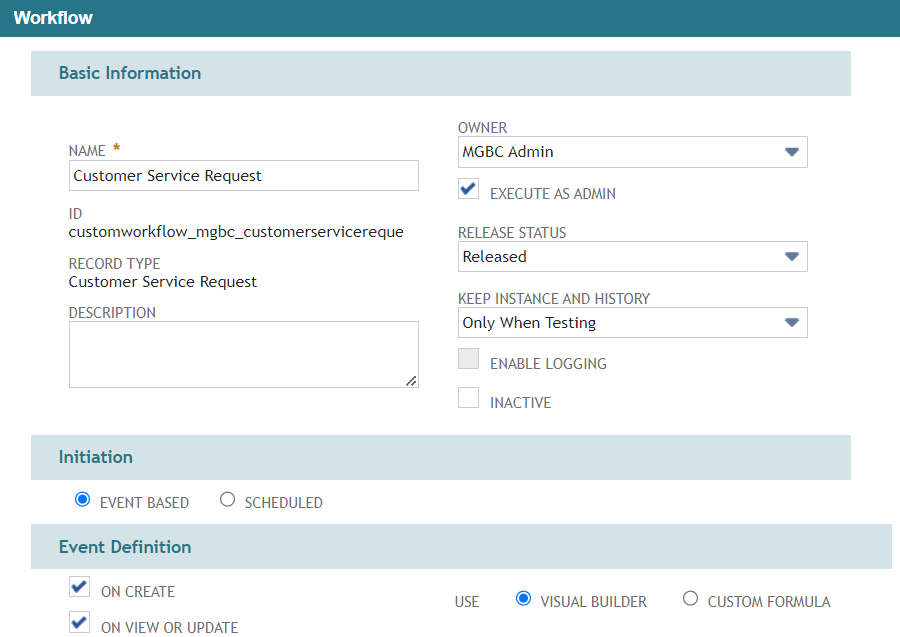The image size is (900, 637).
Task: Click the Basic Information section header
Action: [x=441, y=73]
